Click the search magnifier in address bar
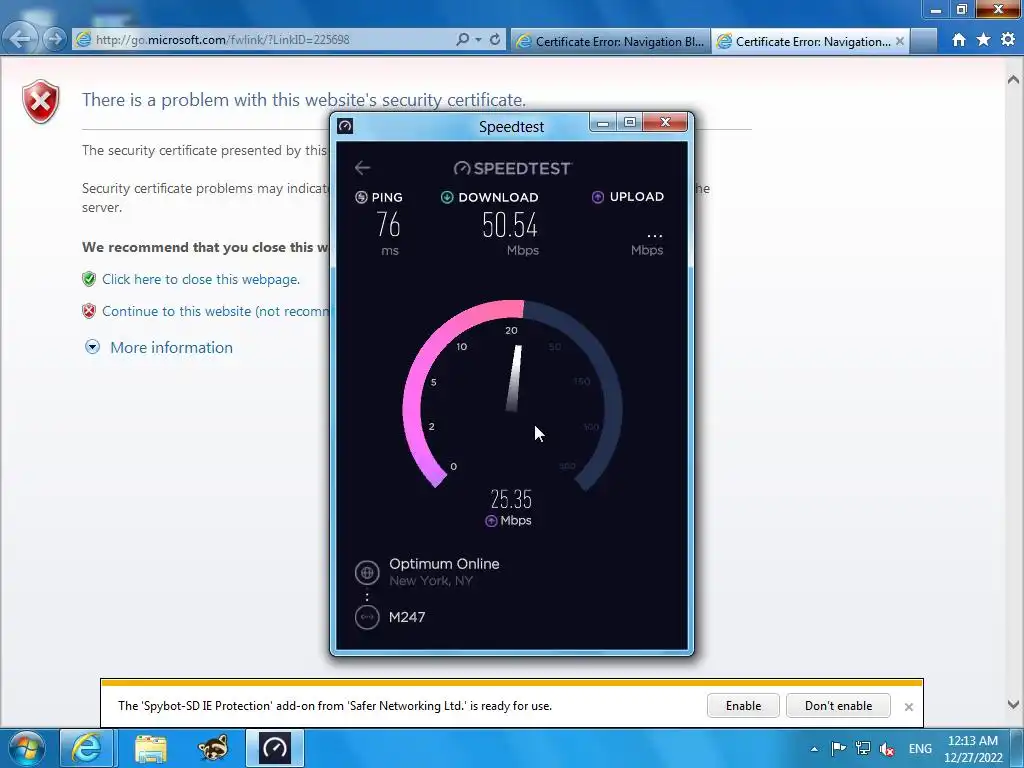Screen dimensions: 1024x768 click(462, 39)
